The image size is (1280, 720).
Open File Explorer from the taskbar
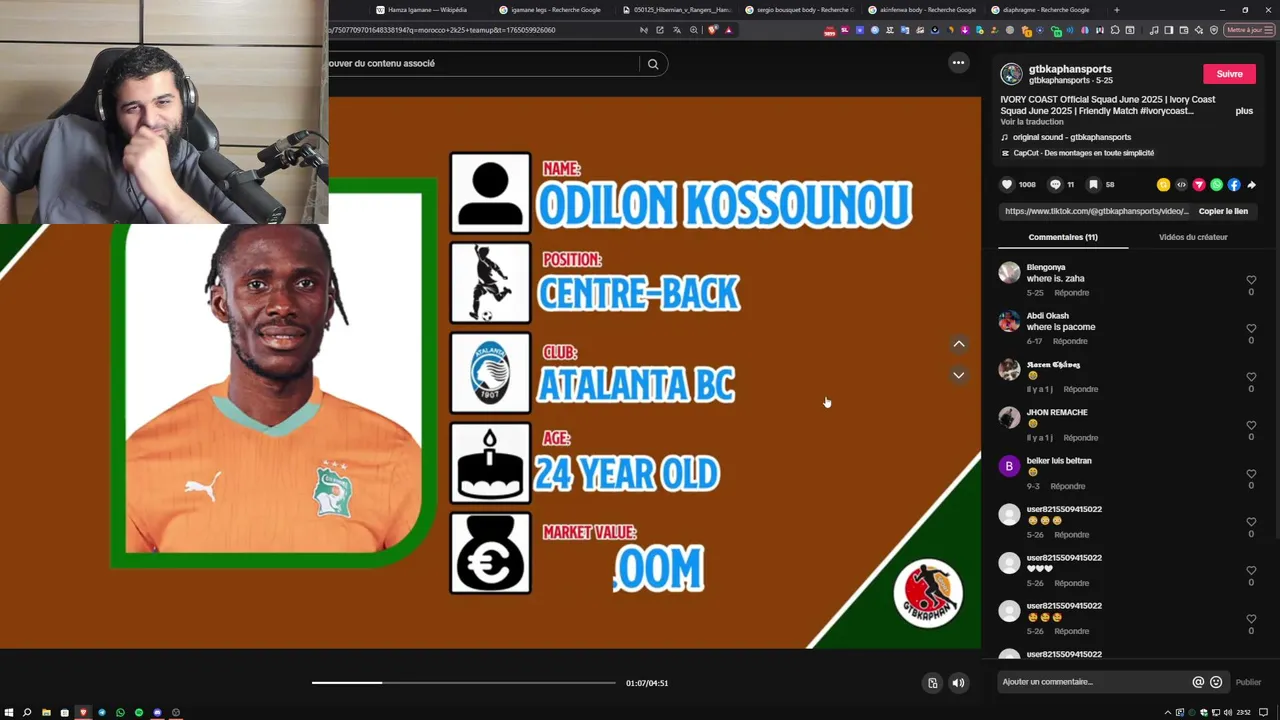46,712
